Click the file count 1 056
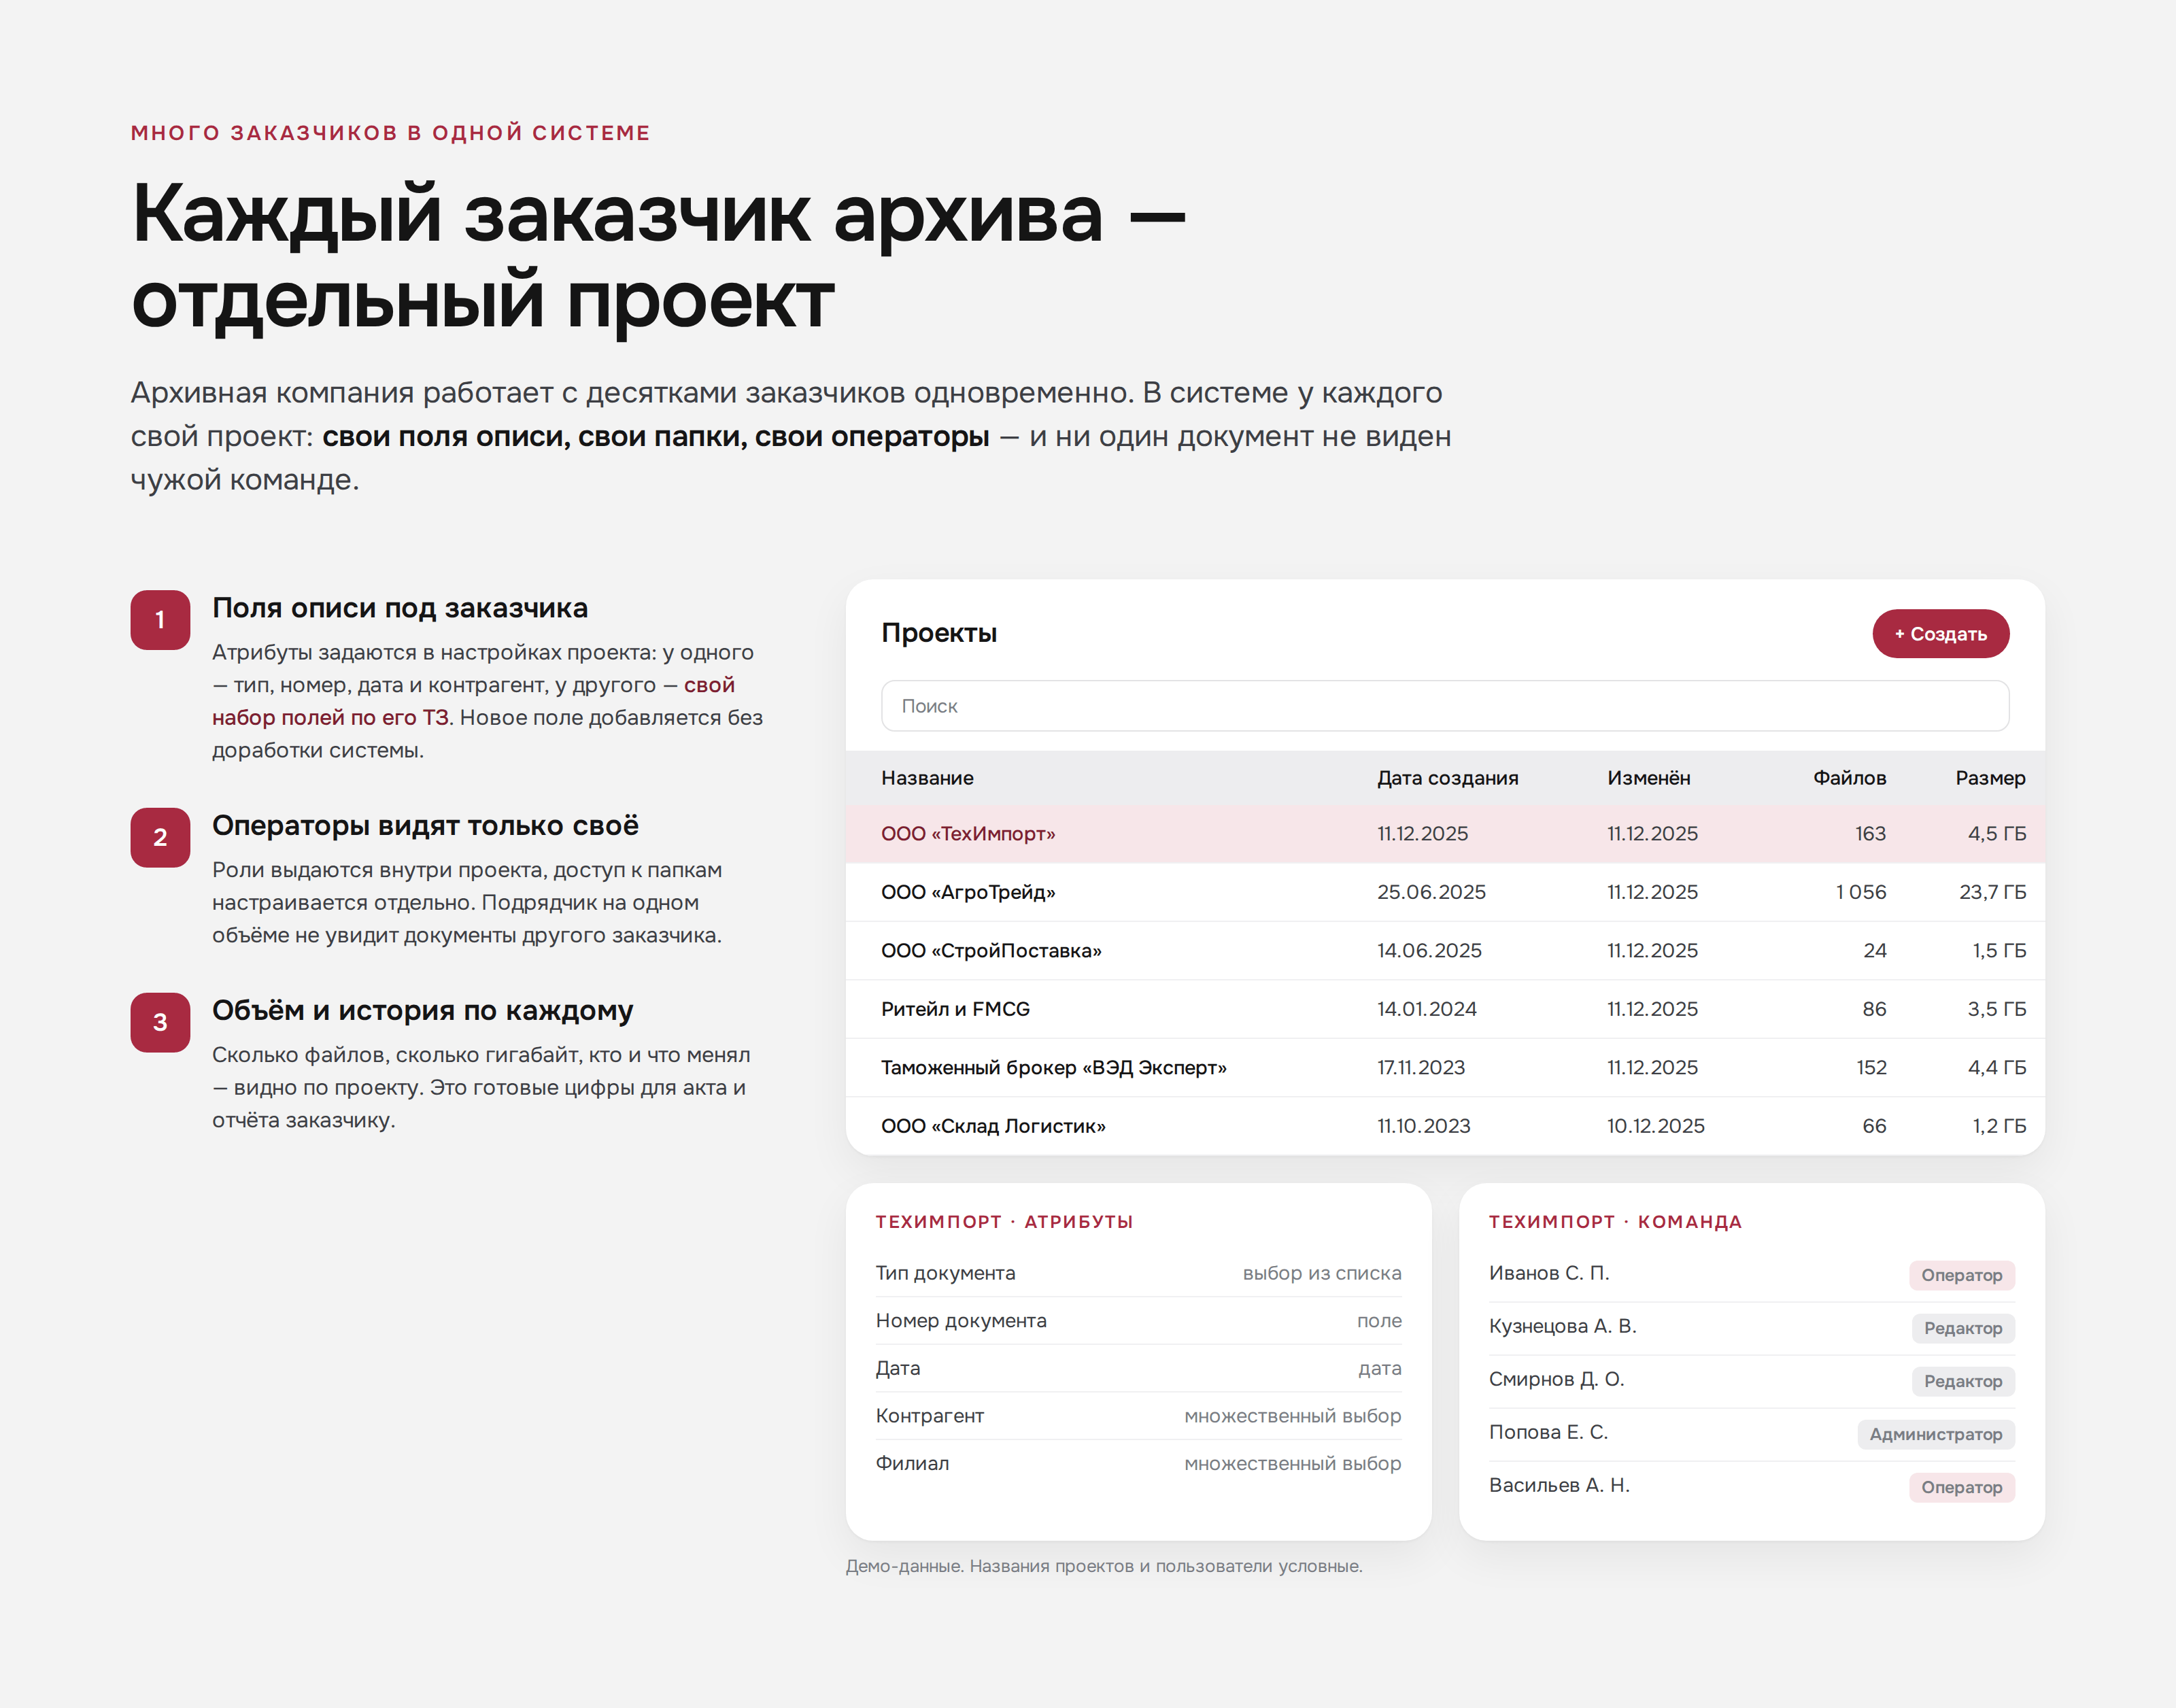 (1860, 892)
